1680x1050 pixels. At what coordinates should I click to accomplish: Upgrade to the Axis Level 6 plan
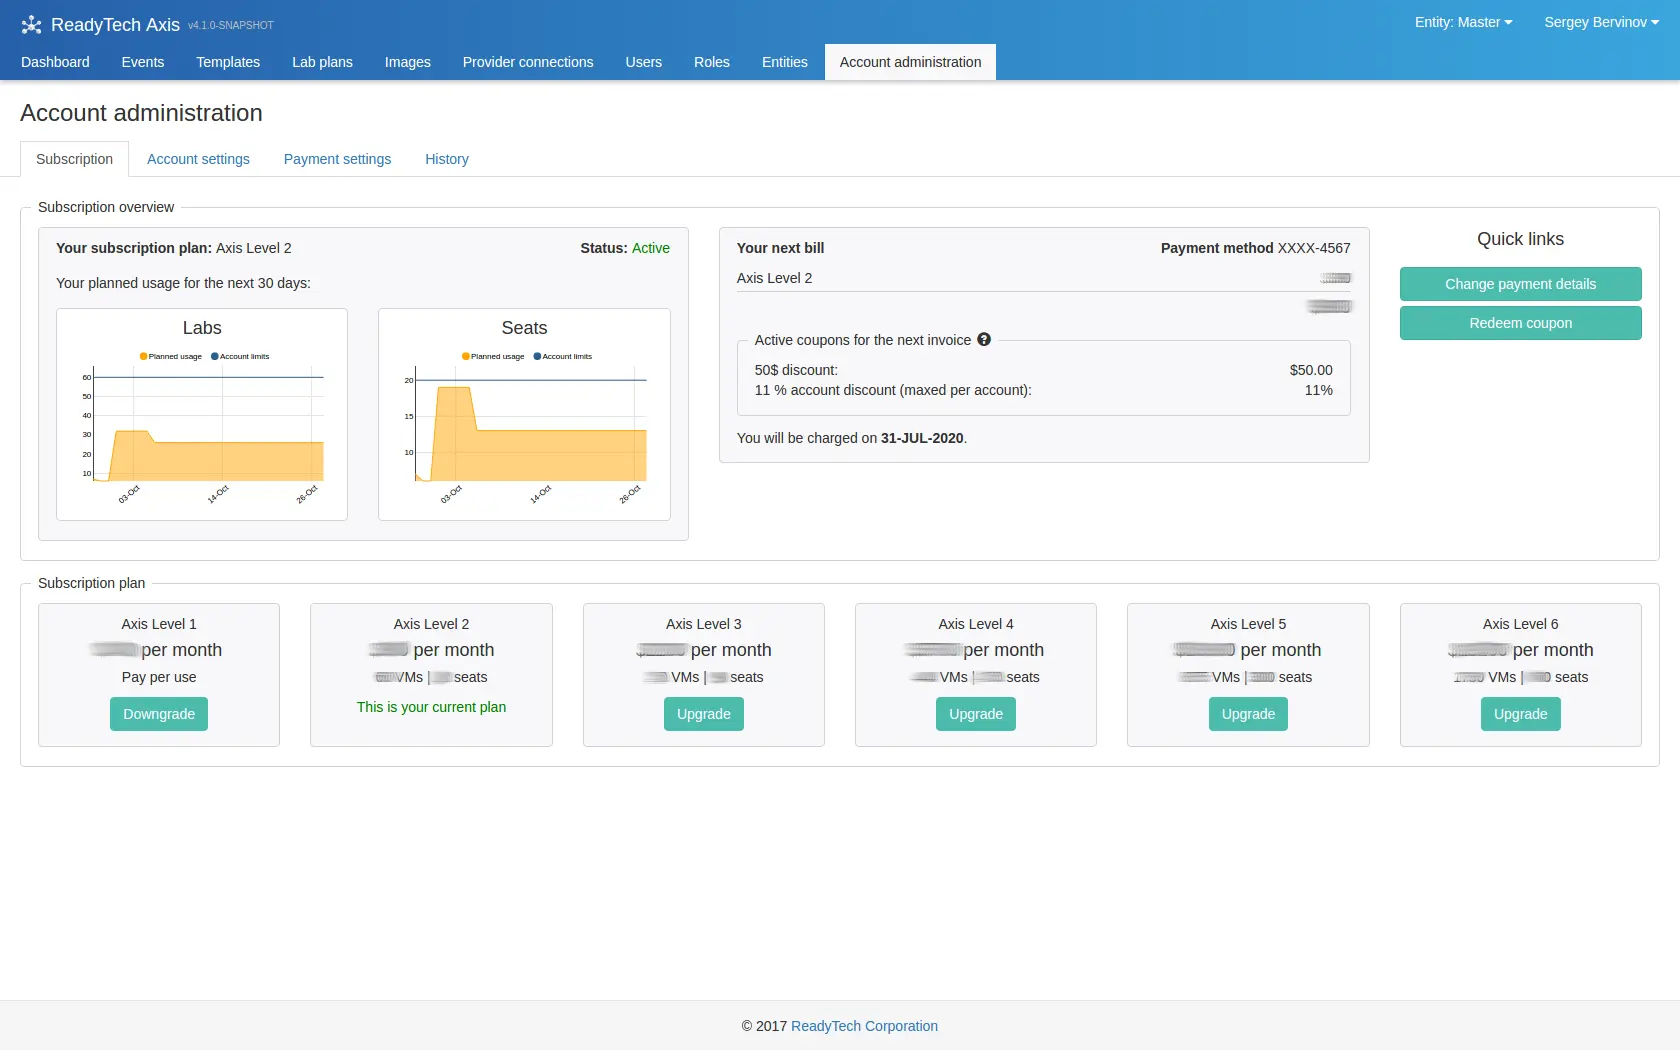click(1519, 714)
